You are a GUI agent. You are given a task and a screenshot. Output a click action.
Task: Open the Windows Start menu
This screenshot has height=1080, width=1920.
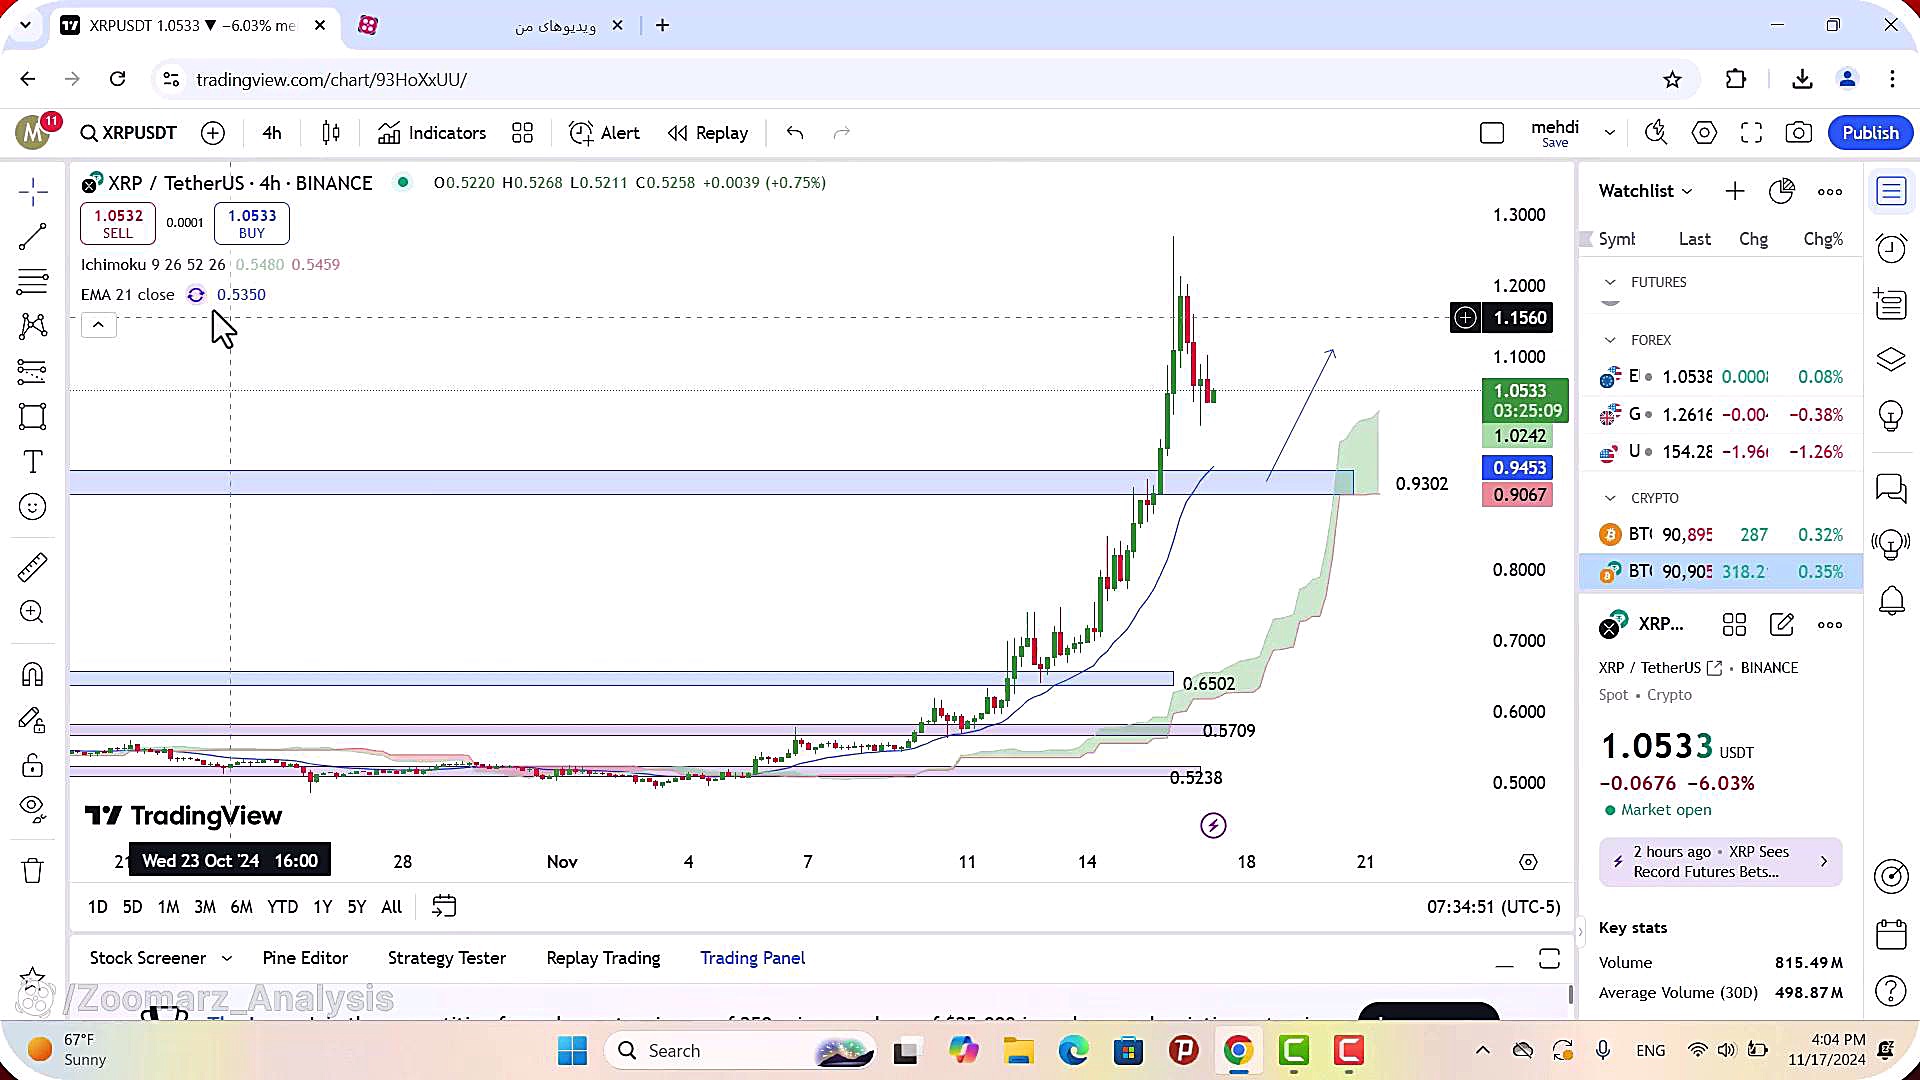572,1051
